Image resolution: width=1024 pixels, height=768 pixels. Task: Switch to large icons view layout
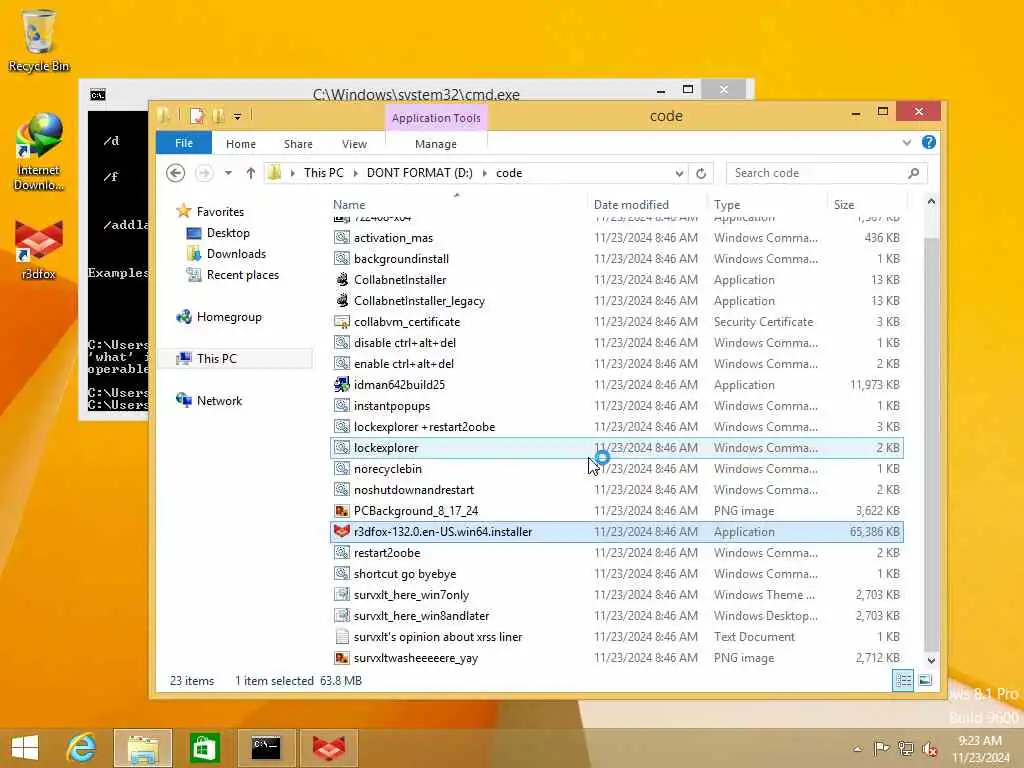coord(925,680)
